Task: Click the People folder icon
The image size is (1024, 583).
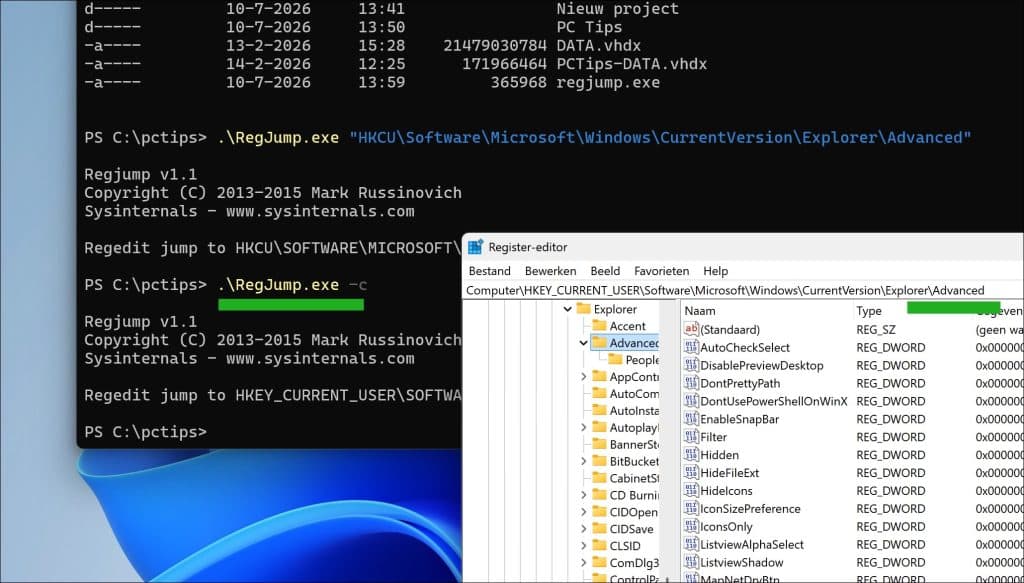Action: tap(615, 360)
